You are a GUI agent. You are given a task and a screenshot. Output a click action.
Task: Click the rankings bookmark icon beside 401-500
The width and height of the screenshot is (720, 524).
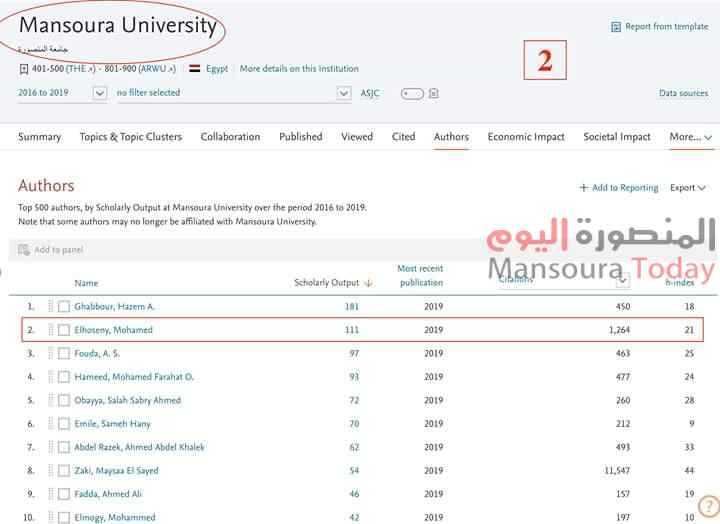click(x=24, y=69)
